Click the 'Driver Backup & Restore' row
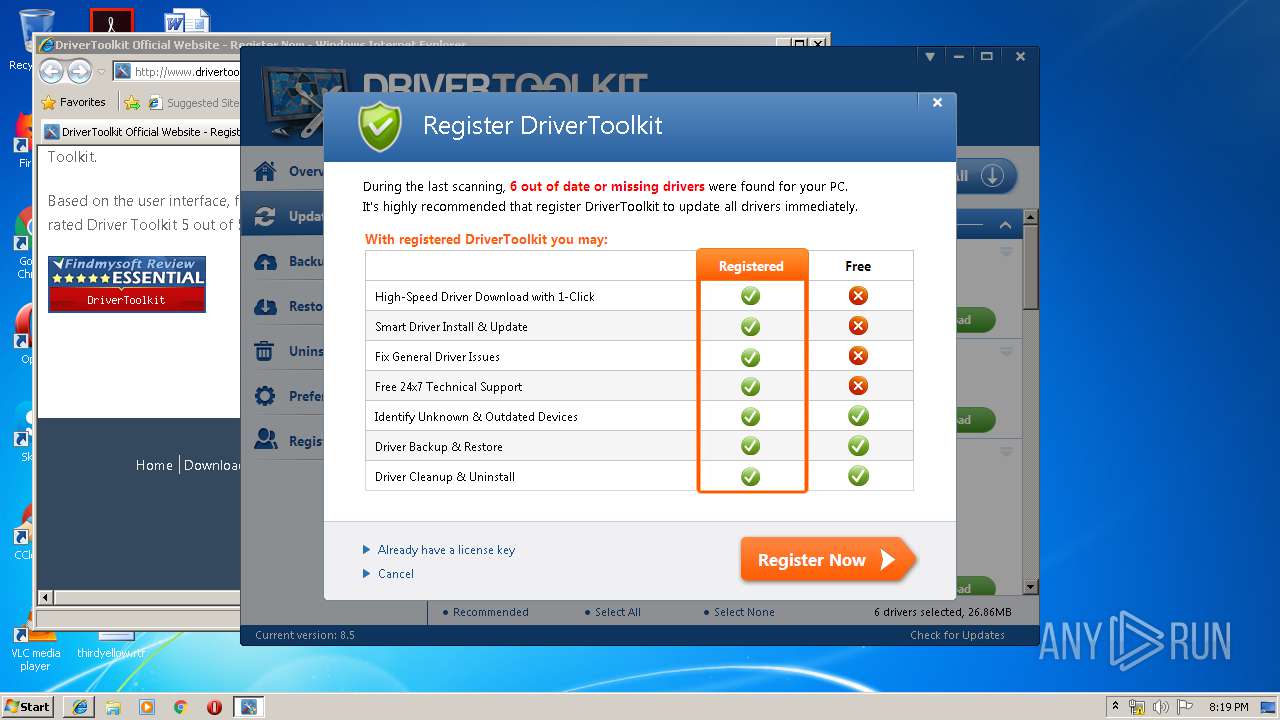The width and height of the screenshot is (1280, 720). click(639, 446)
